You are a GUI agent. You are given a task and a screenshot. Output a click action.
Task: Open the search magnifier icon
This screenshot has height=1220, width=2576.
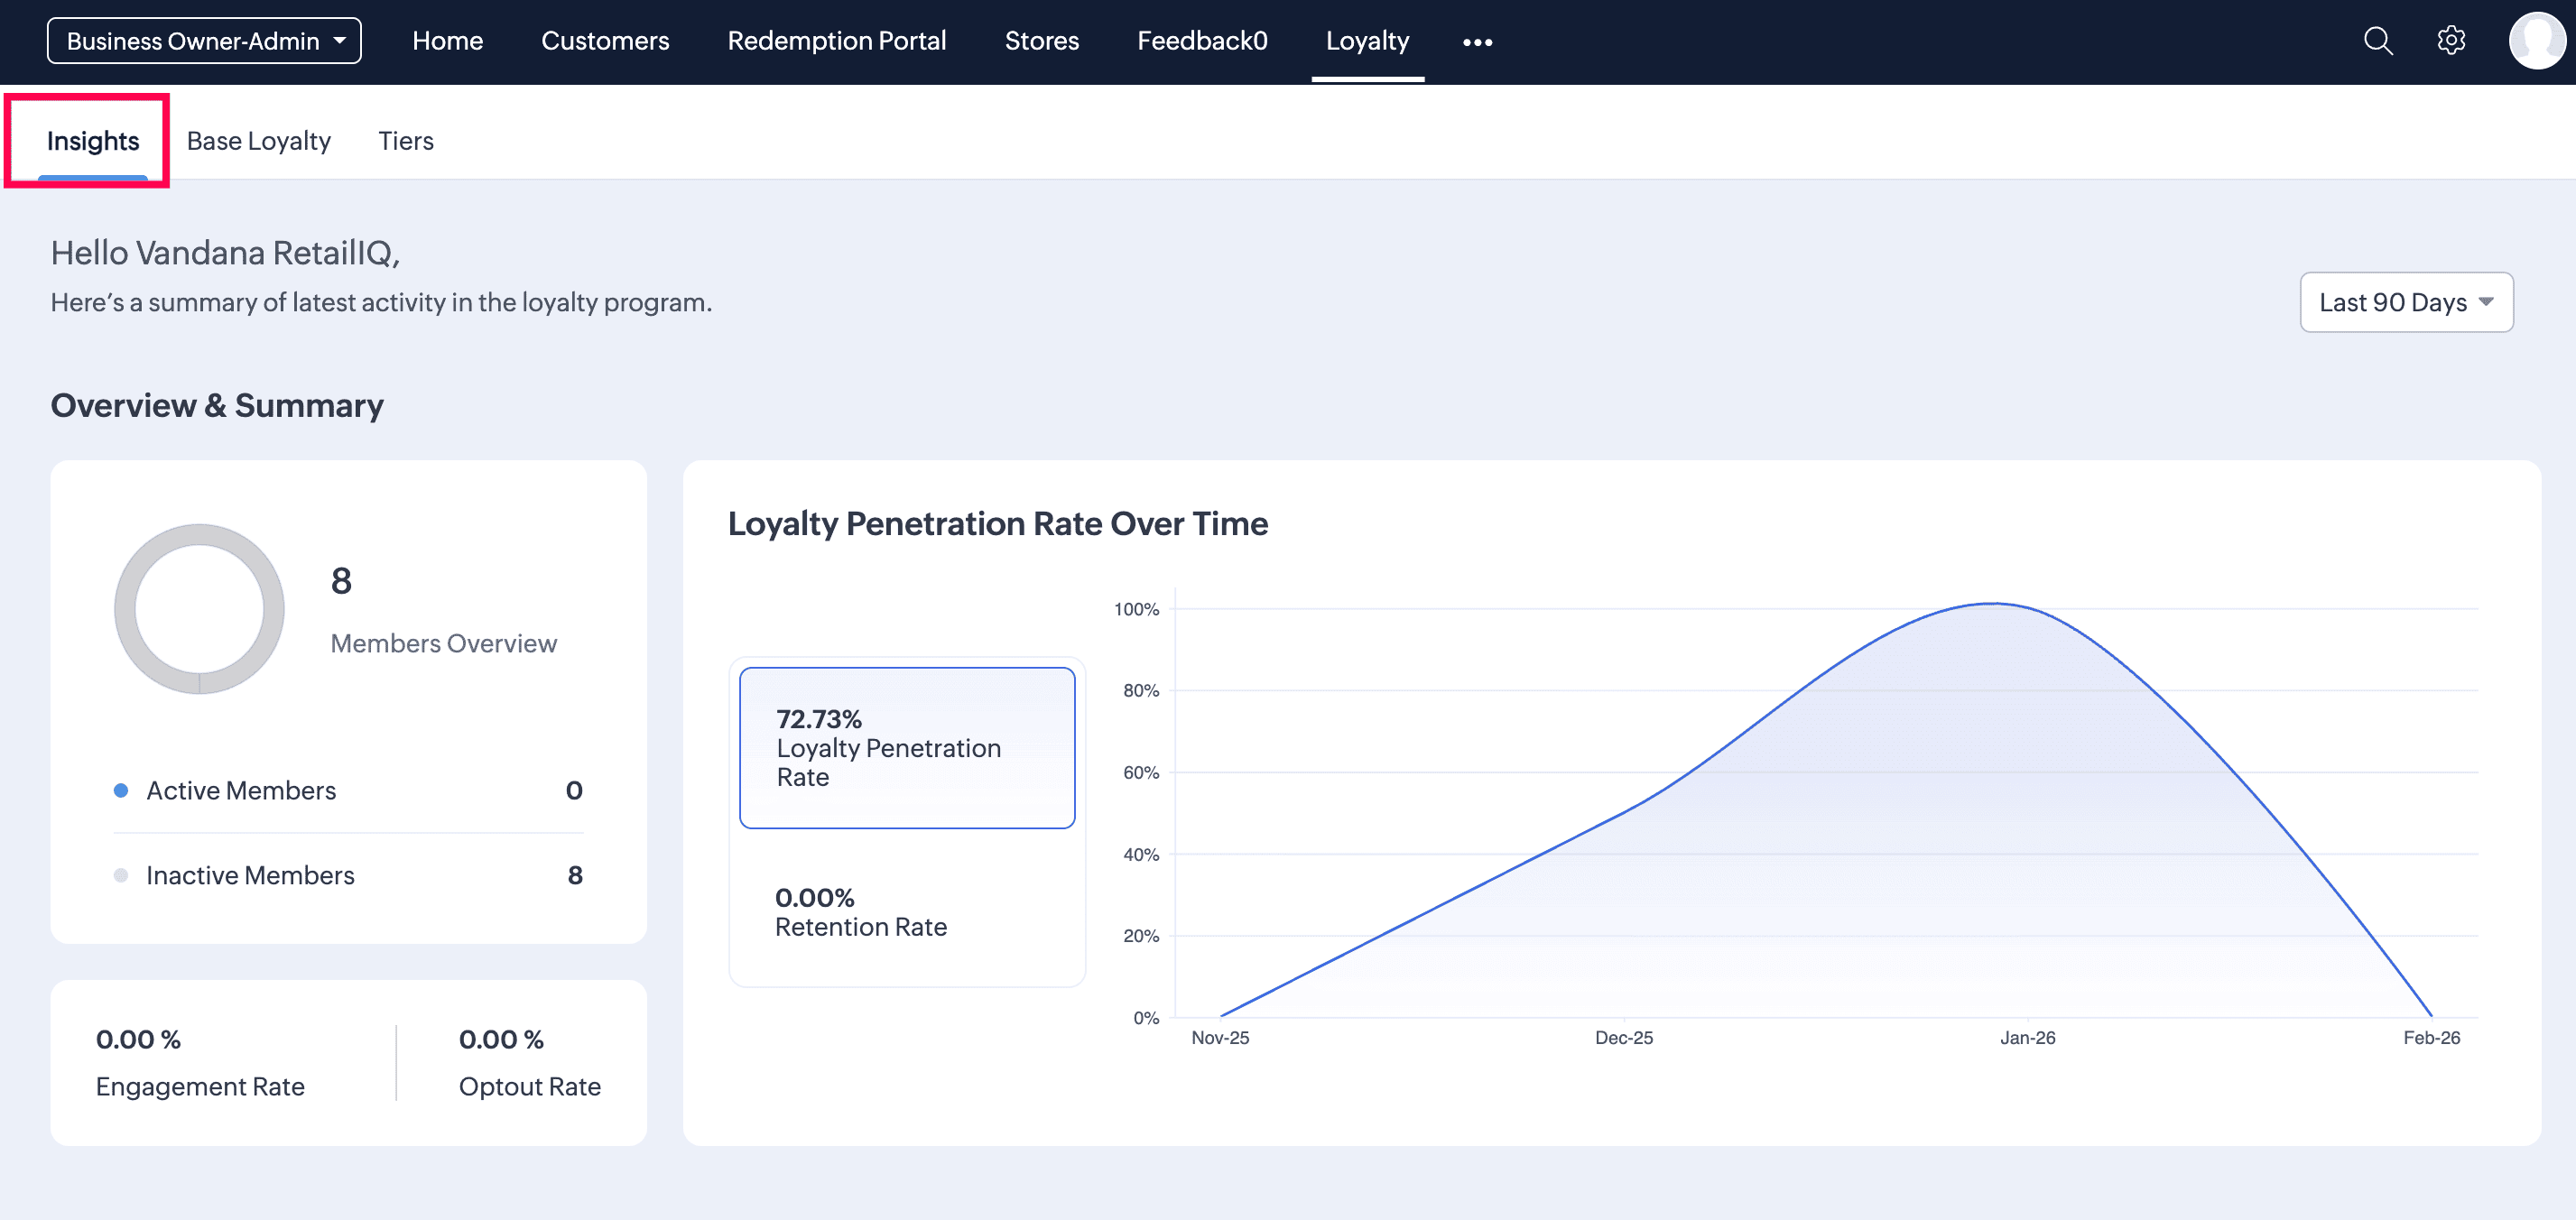point(2377,41)
